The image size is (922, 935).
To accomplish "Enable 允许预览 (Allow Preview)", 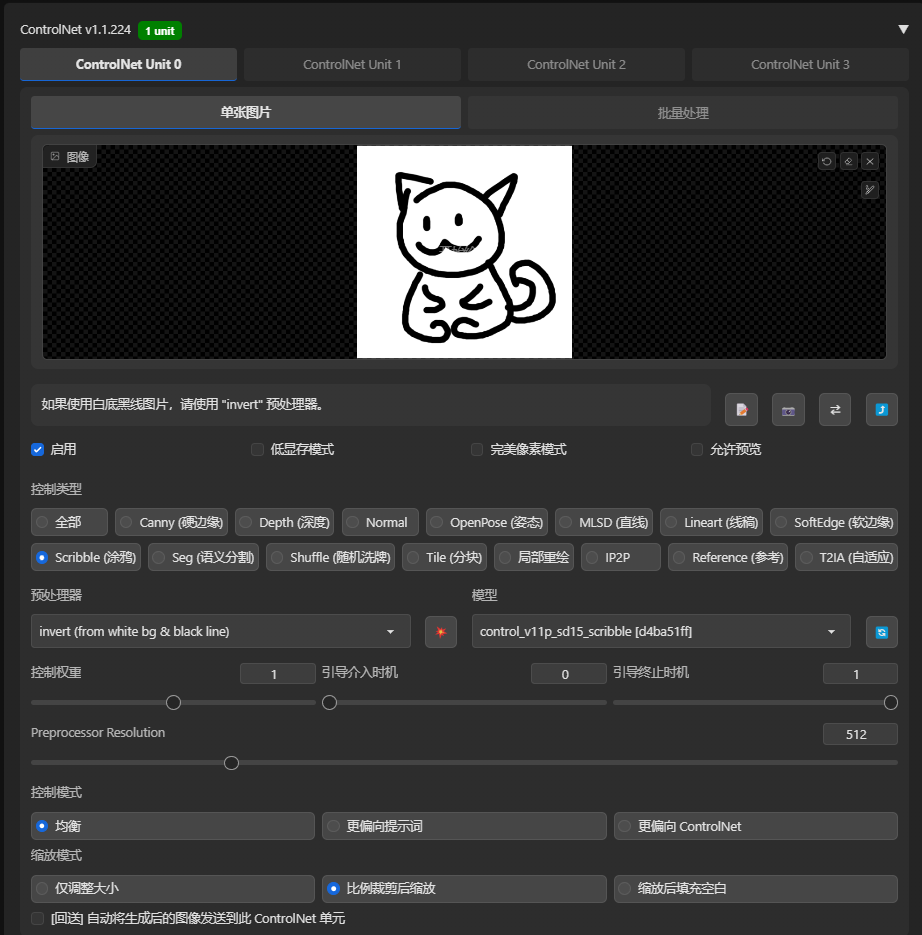I will point(697,450).
